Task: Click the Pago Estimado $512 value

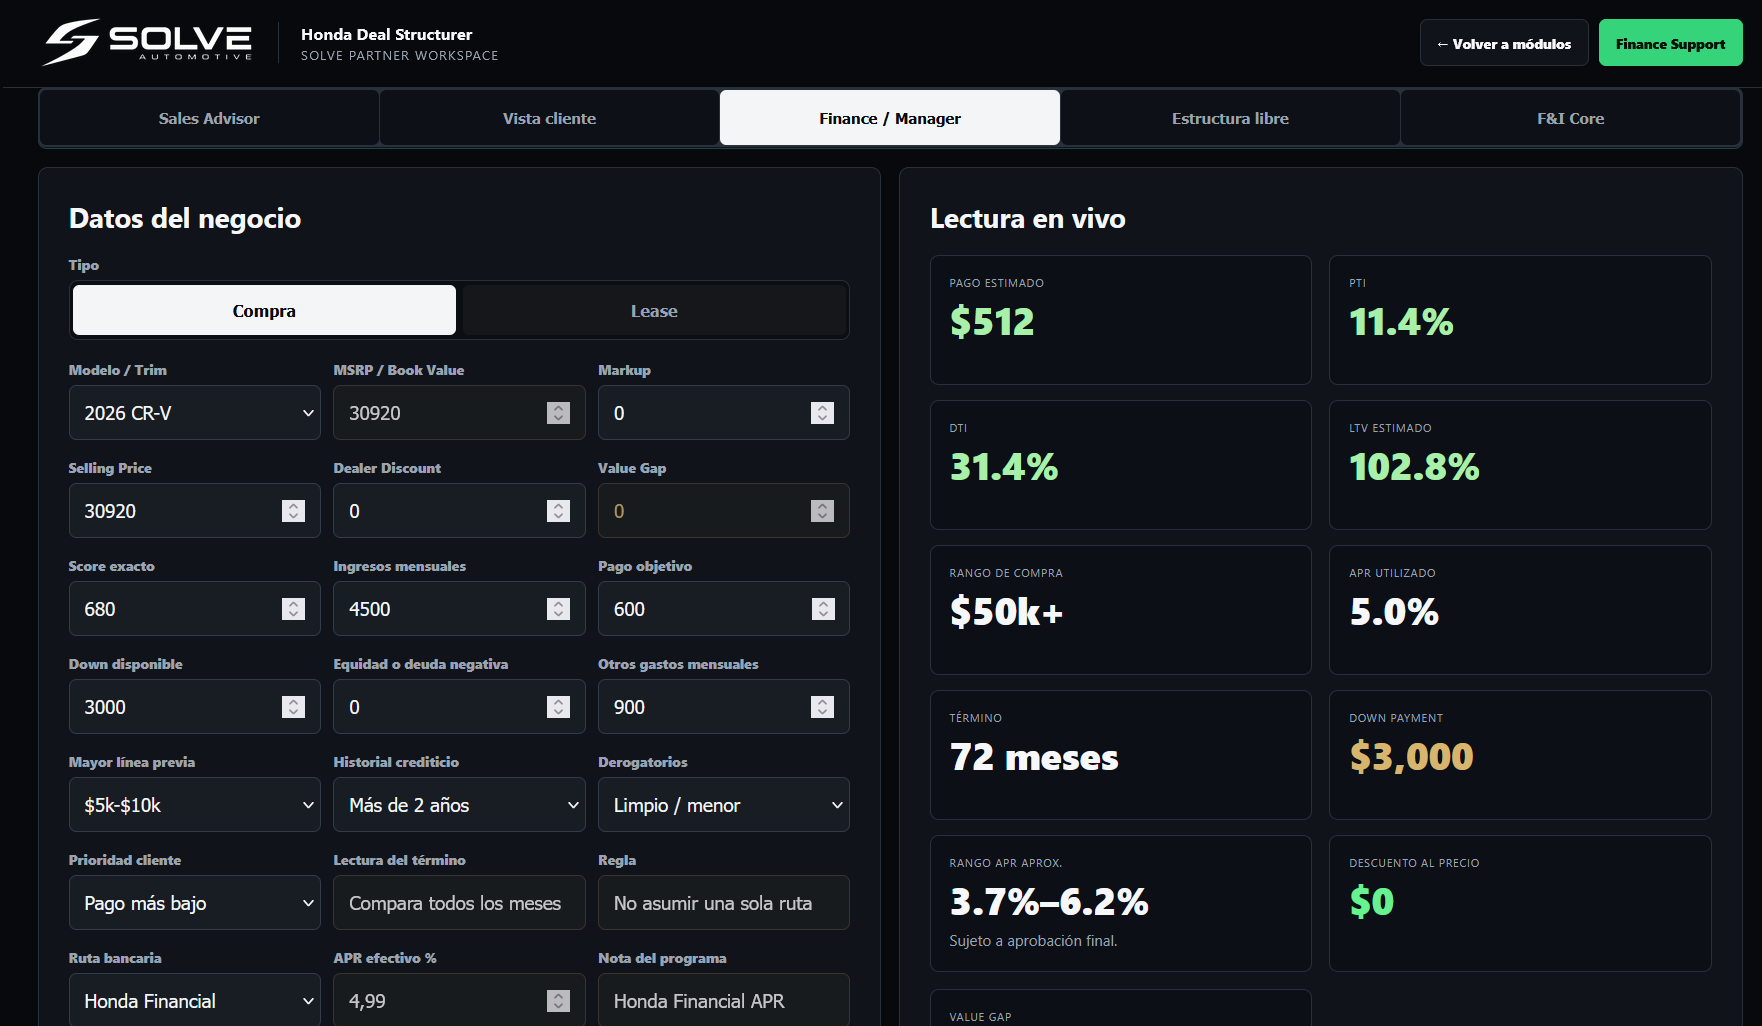Action: [992, 322]
